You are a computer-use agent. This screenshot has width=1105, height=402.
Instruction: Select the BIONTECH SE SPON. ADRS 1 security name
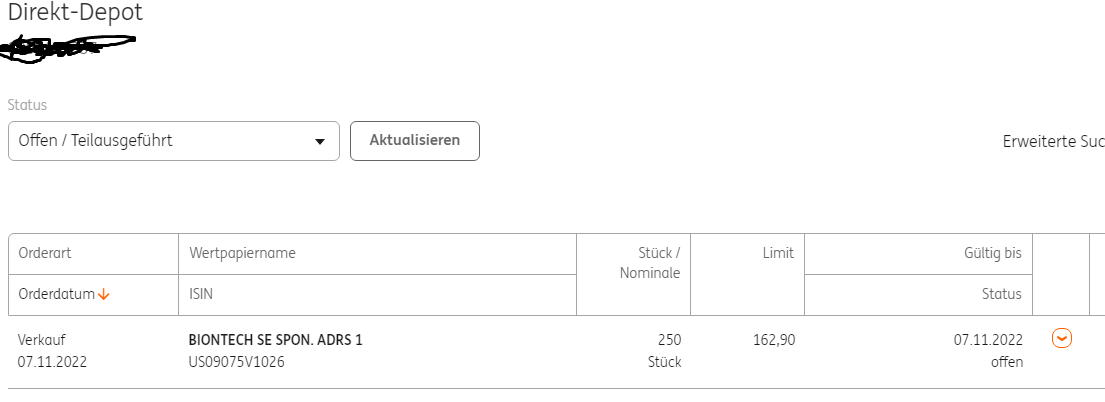tap(275, 340)
